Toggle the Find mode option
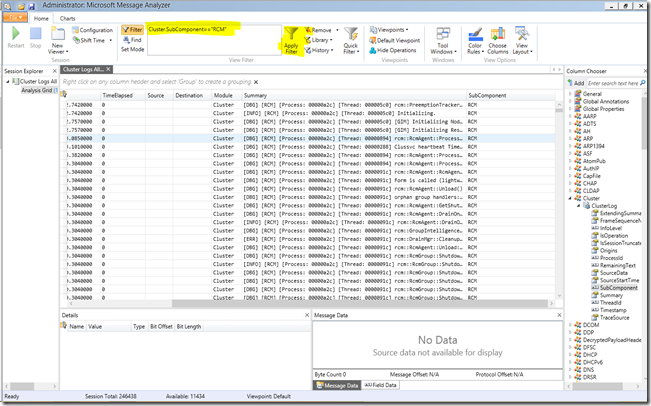Screen dimensions: 651x406 pyautogui.click(x=131, y=39)
